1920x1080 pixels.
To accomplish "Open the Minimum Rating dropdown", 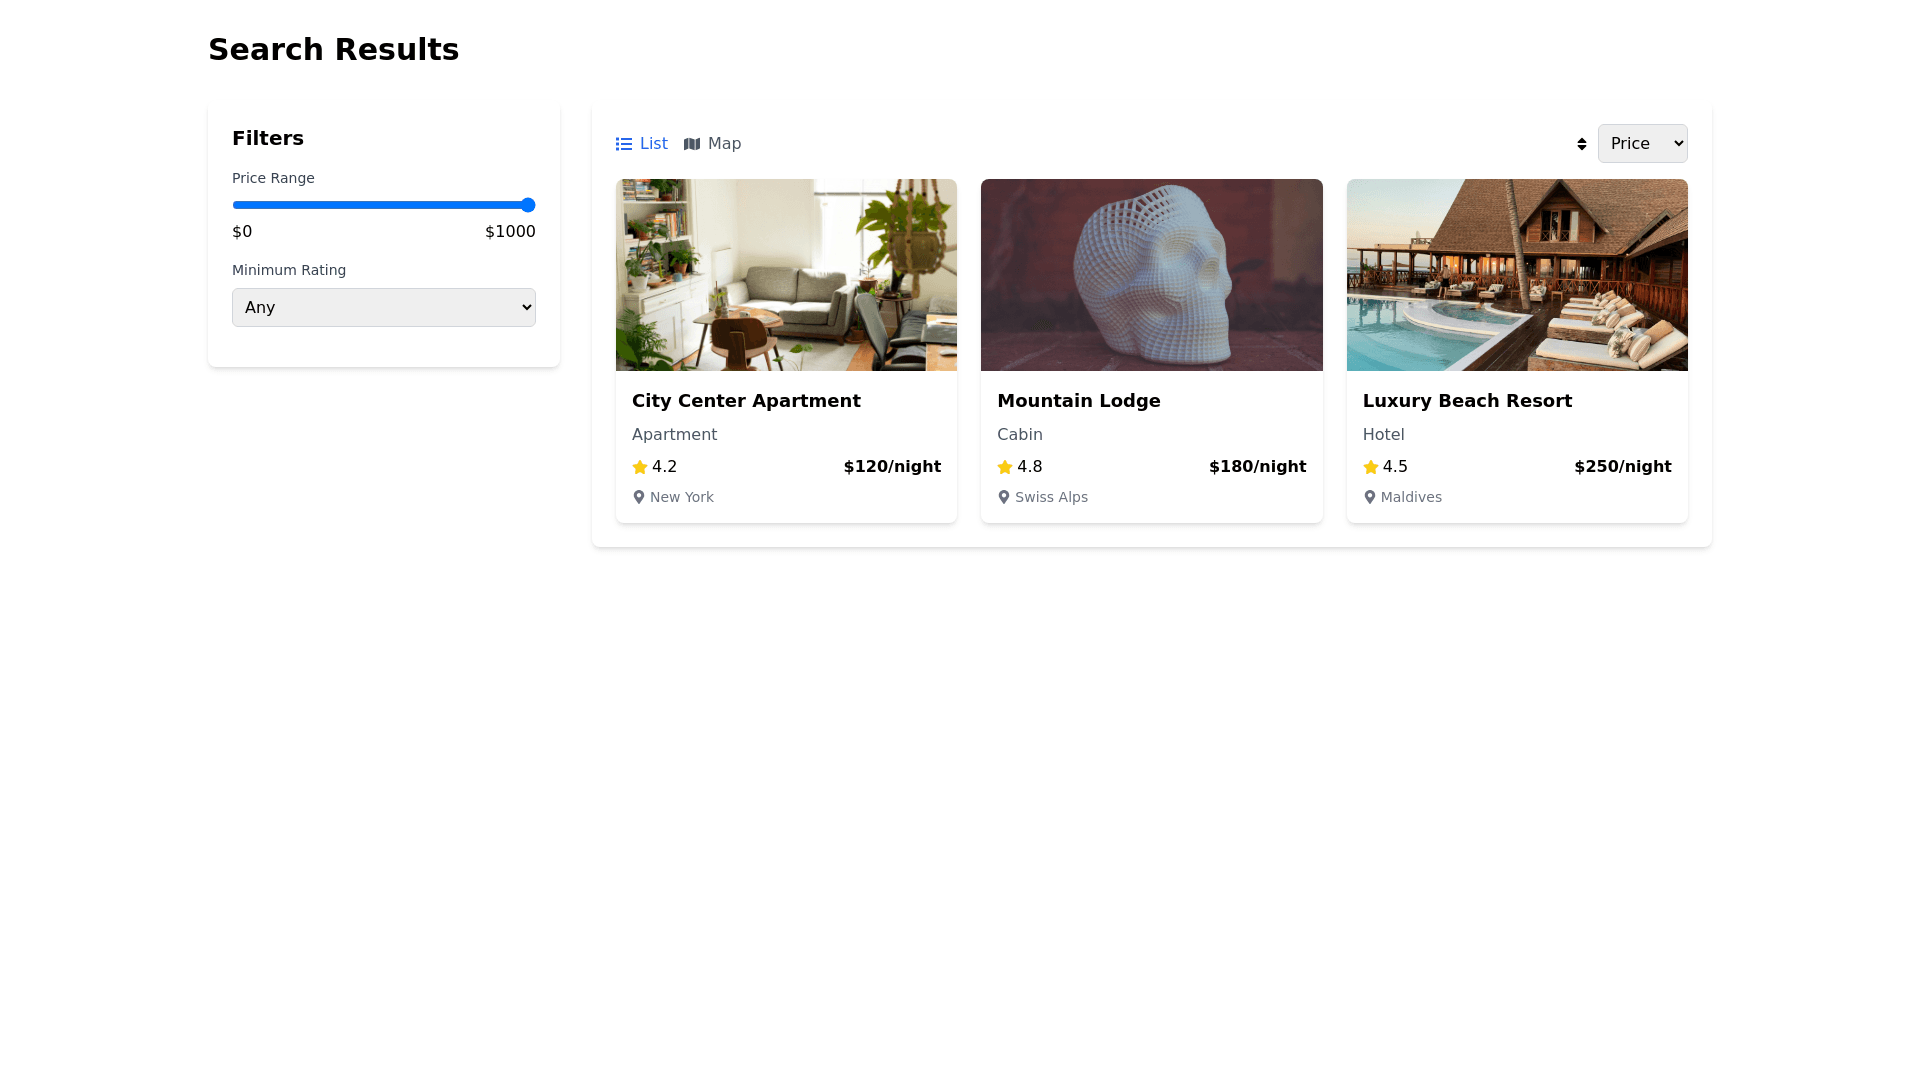I will pos(384,307).
